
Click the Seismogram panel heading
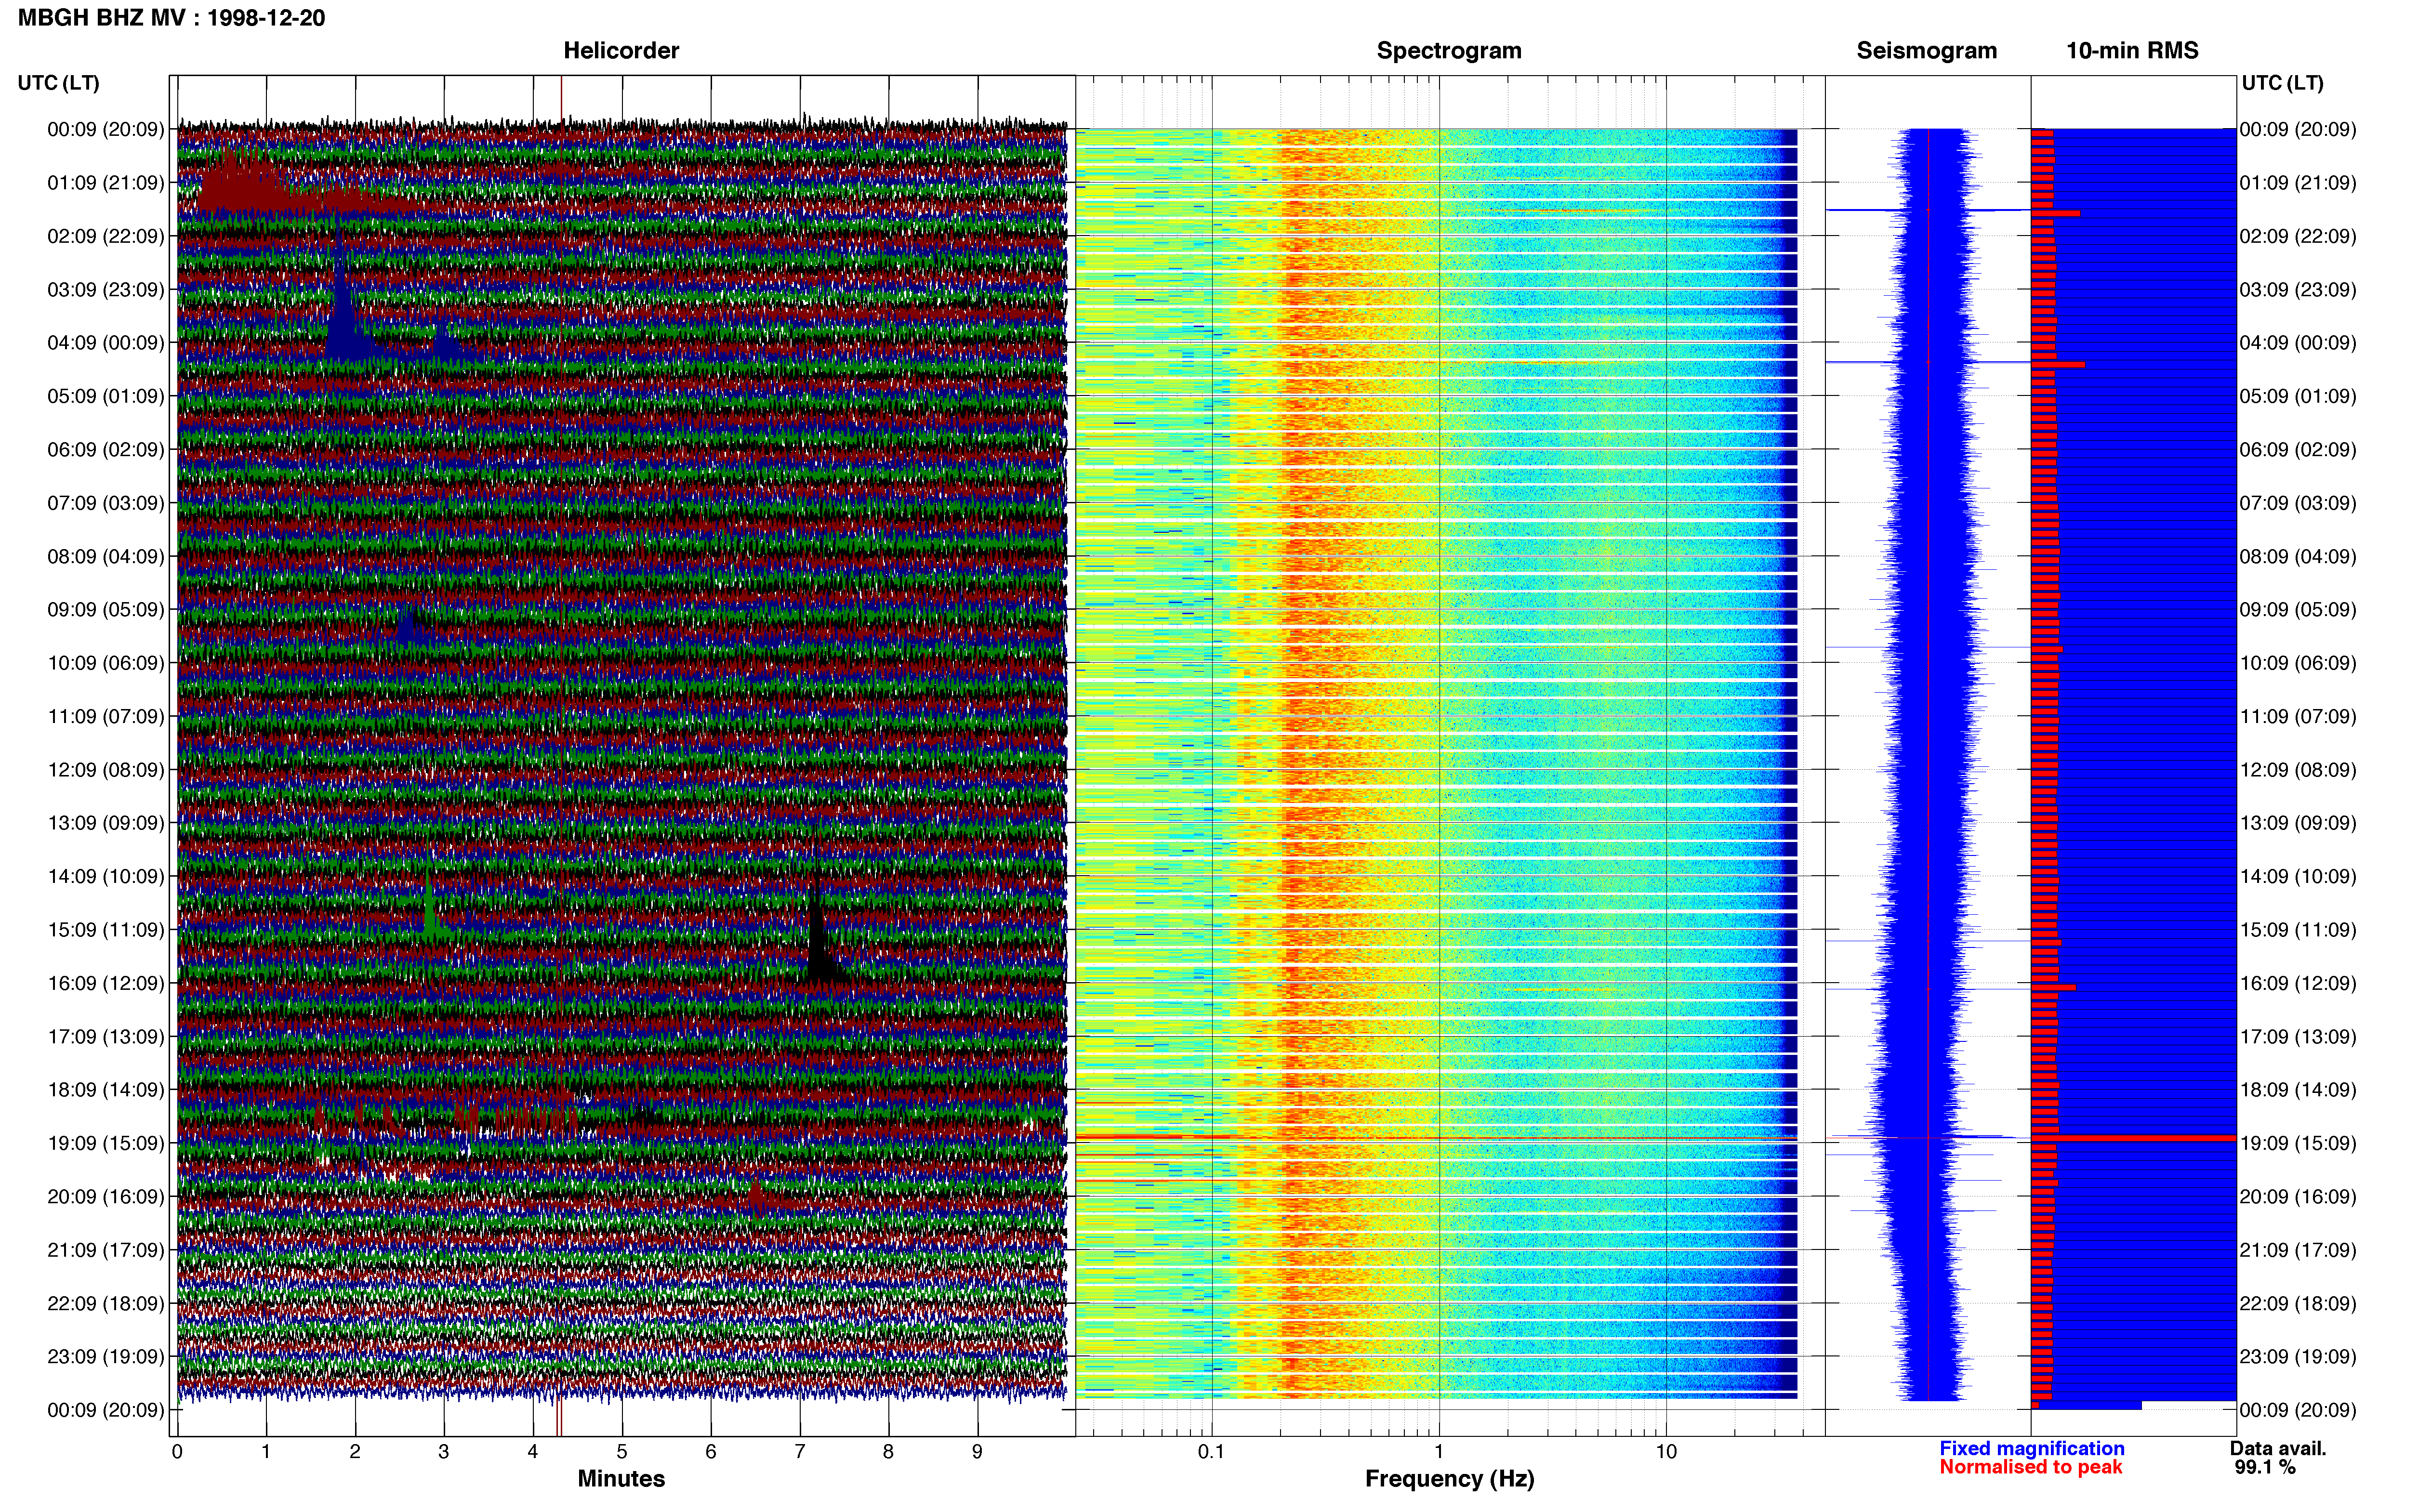coord(1926,51)
